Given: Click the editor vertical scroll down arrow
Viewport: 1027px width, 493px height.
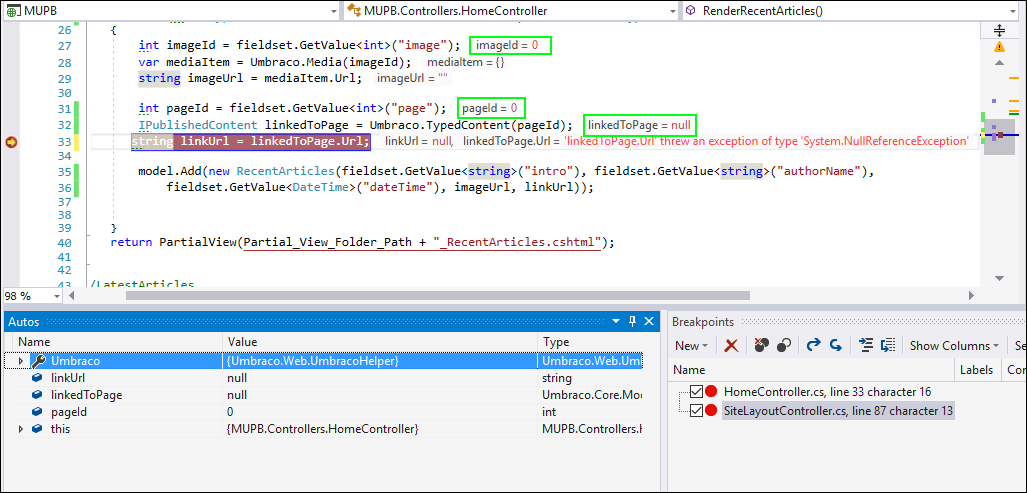Looking at the screenshot, I should (999, 278).
